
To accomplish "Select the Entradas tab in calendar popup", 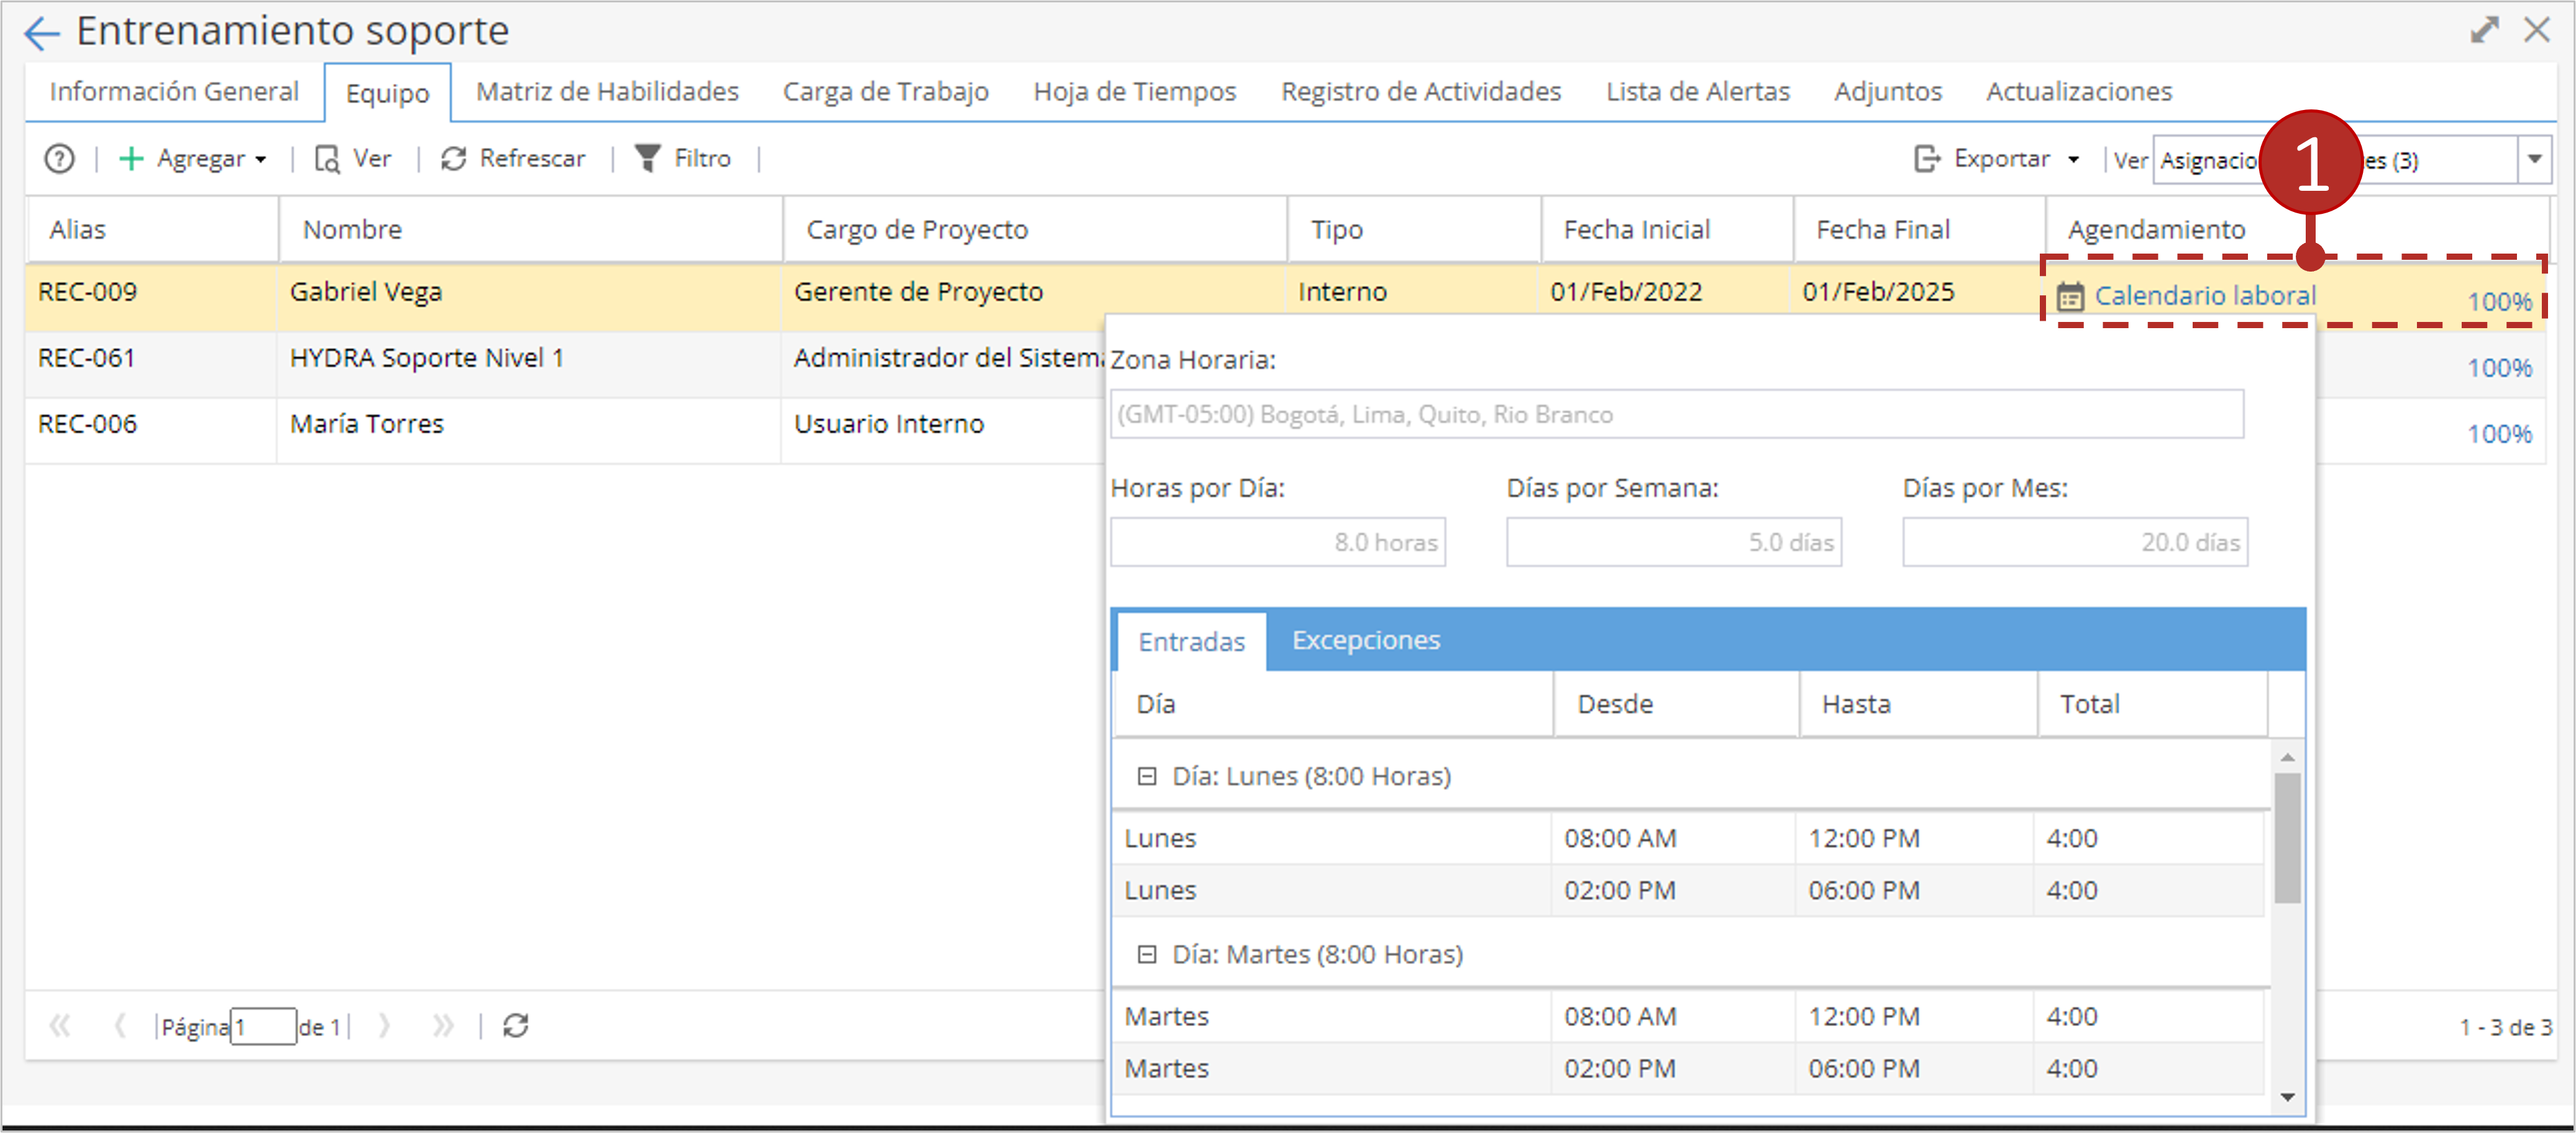I will (1191, 641).
